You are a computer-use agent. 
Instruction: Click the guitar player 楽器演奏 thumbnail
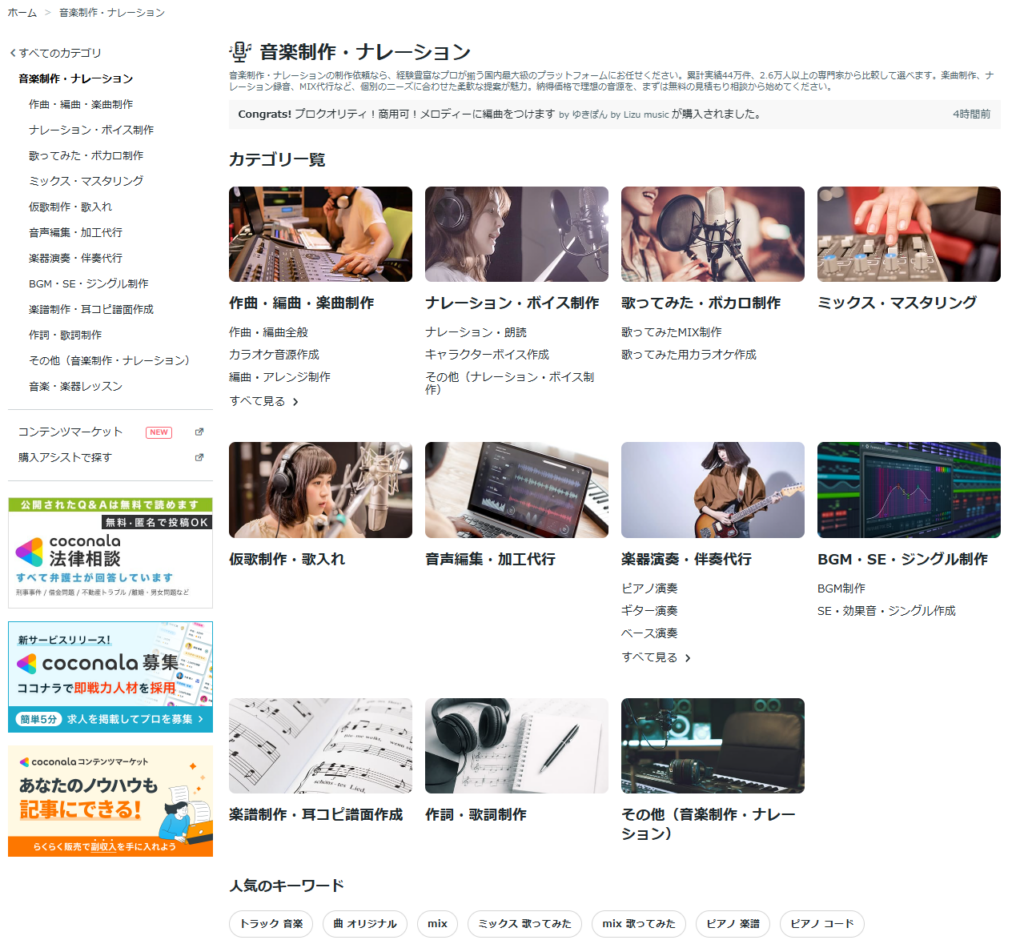coord(712,490)
